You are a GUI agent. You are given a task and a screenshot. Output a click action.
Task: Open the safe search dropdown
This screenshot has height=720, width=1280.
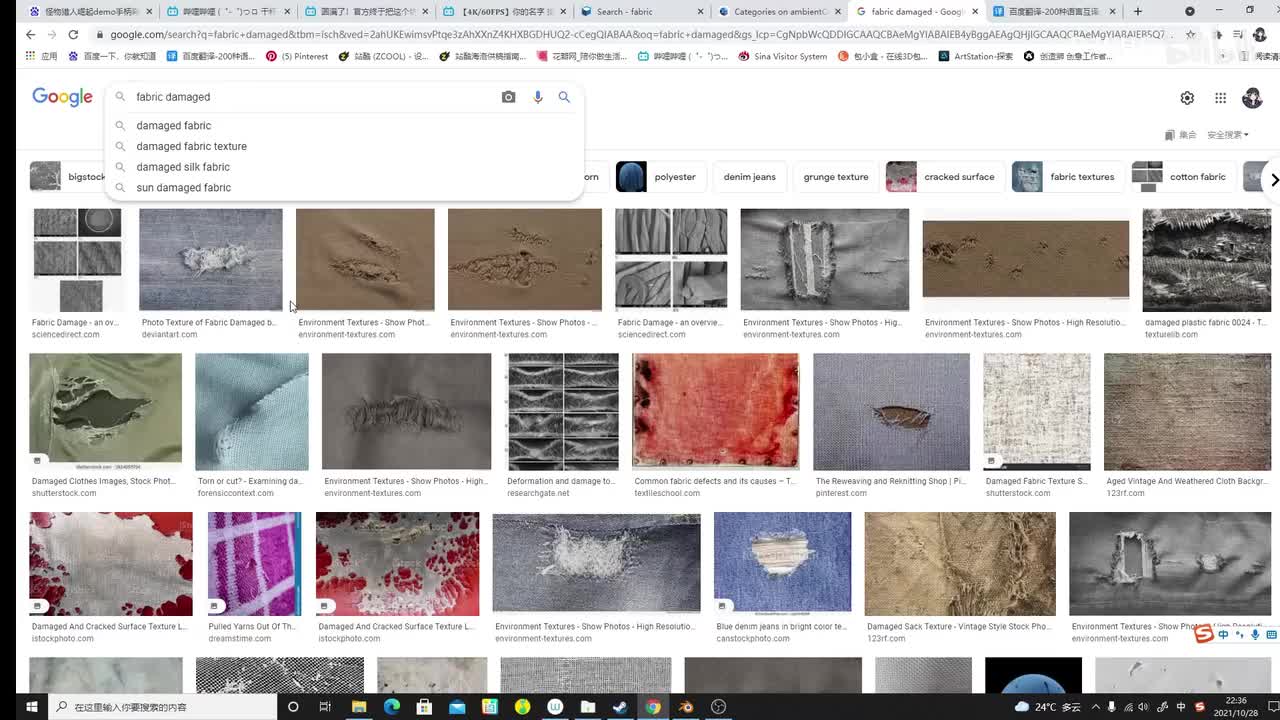pyautogui.click(x=1228, y=135)
